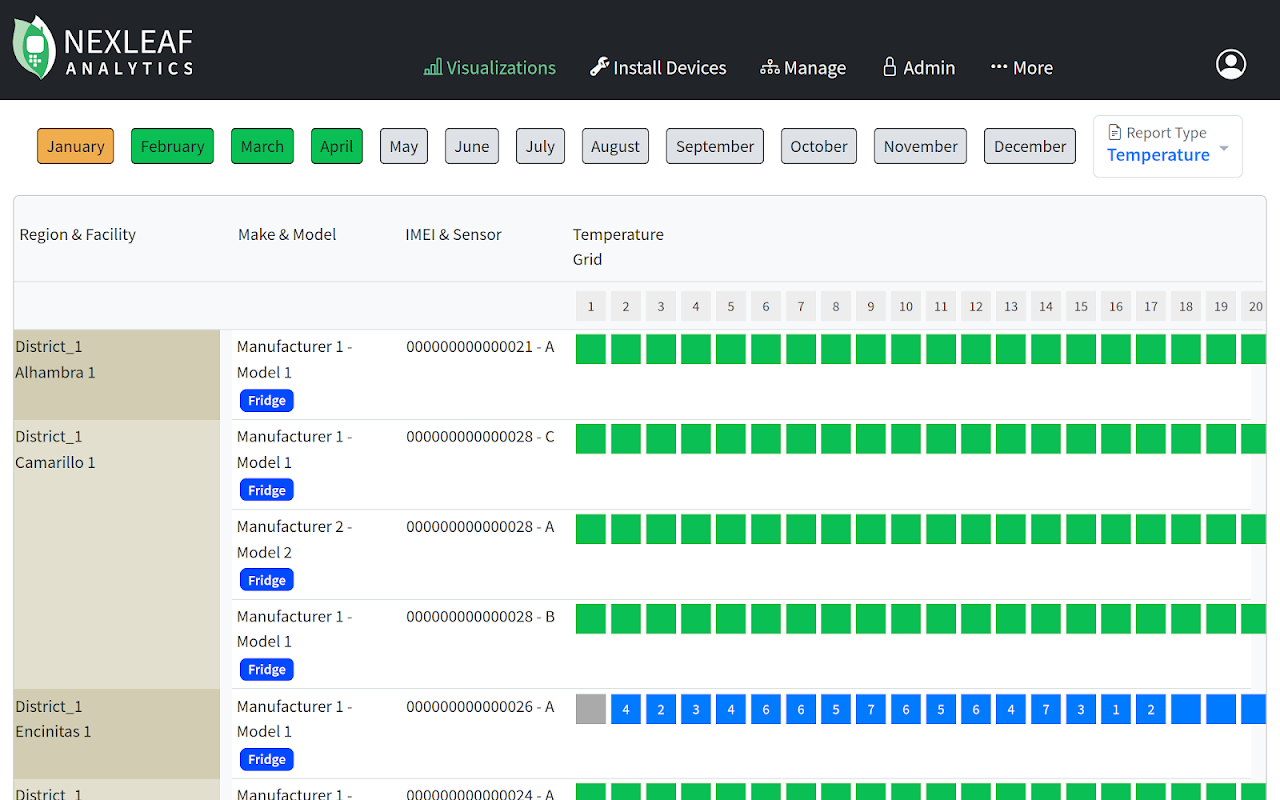Open the user profile account icon
The height and width of the screenshot is (800, 1280).
pyautogui.click(x=1230, y=64)
